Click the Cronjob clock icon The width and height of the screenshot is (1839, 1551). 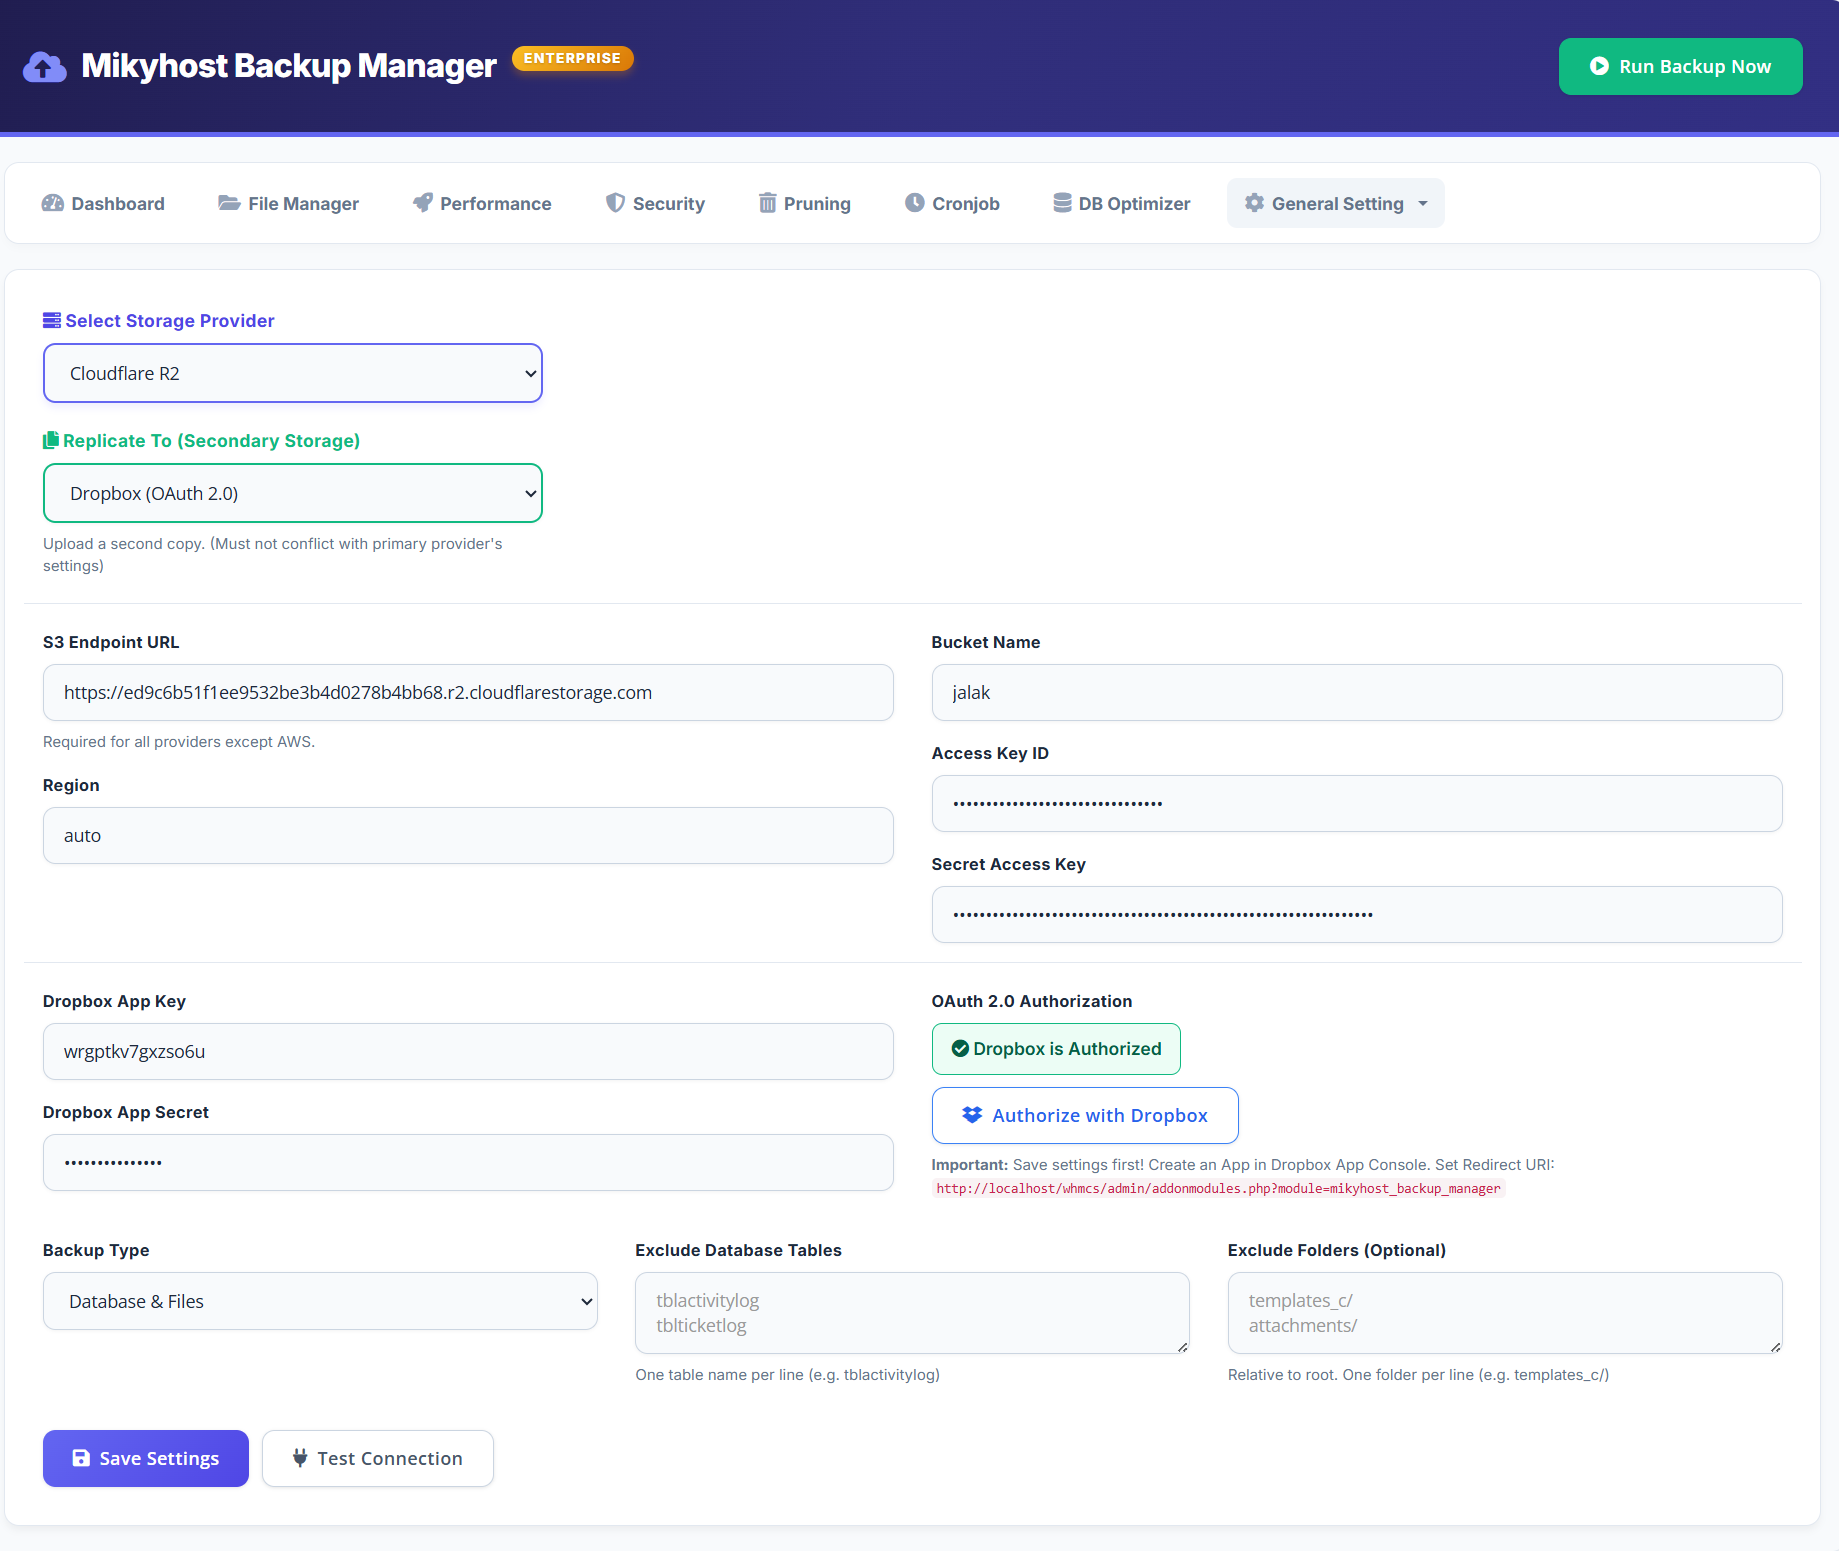914,203
